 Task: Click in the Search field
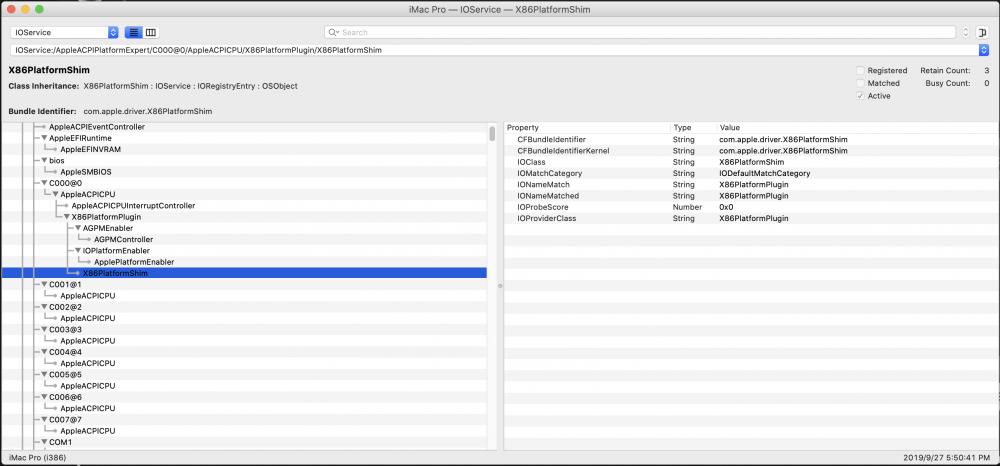click(640, 33)
